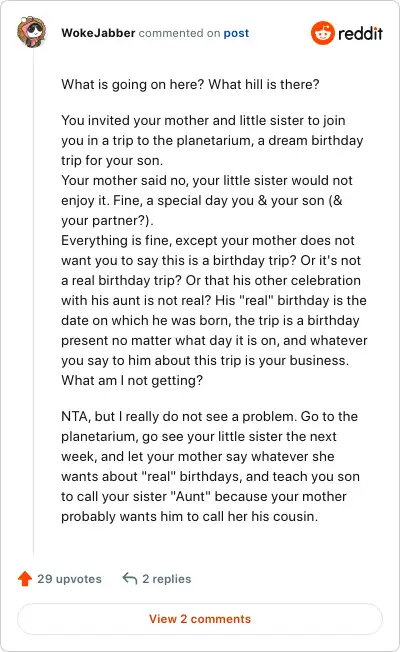Click the orange upvote arrow icon
The height and width of the screenshot is (652, 400).
(x=25, y=578)
